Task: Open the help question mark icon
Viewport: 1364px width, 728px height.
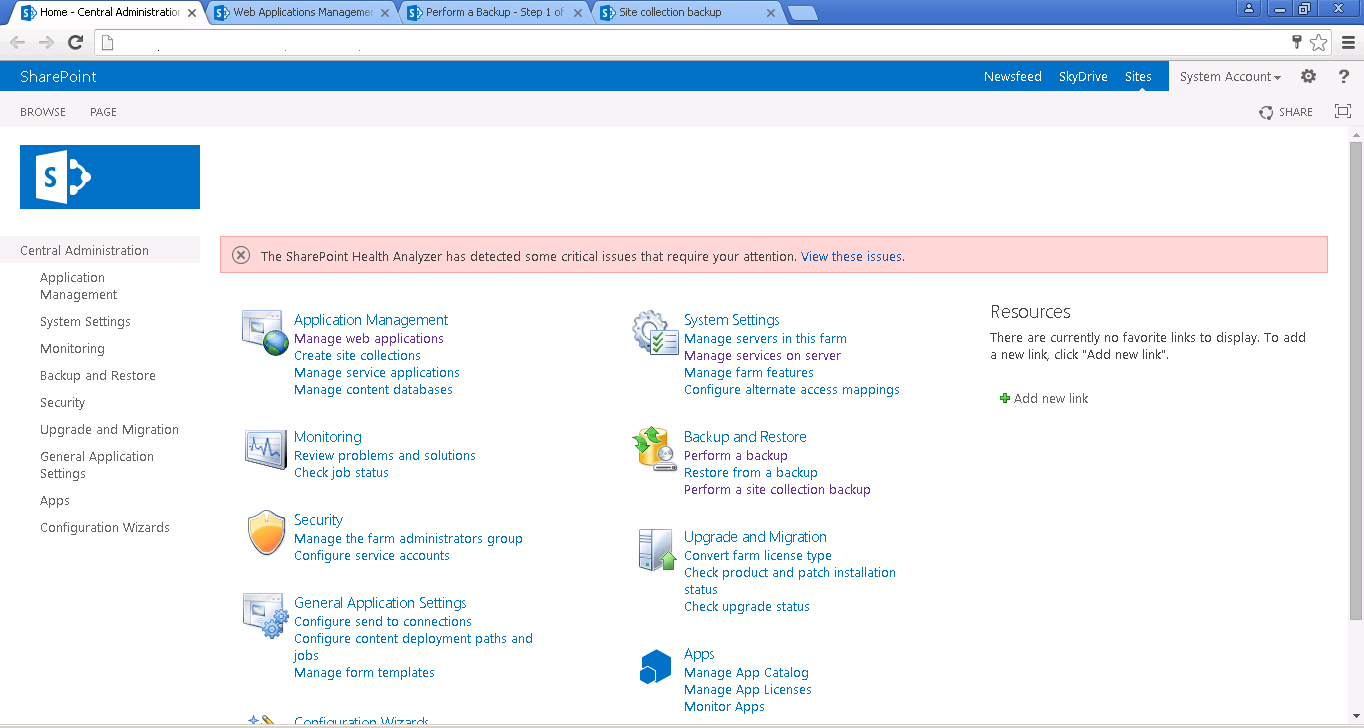Action: pyautogui.click(x=1344, y=76)
